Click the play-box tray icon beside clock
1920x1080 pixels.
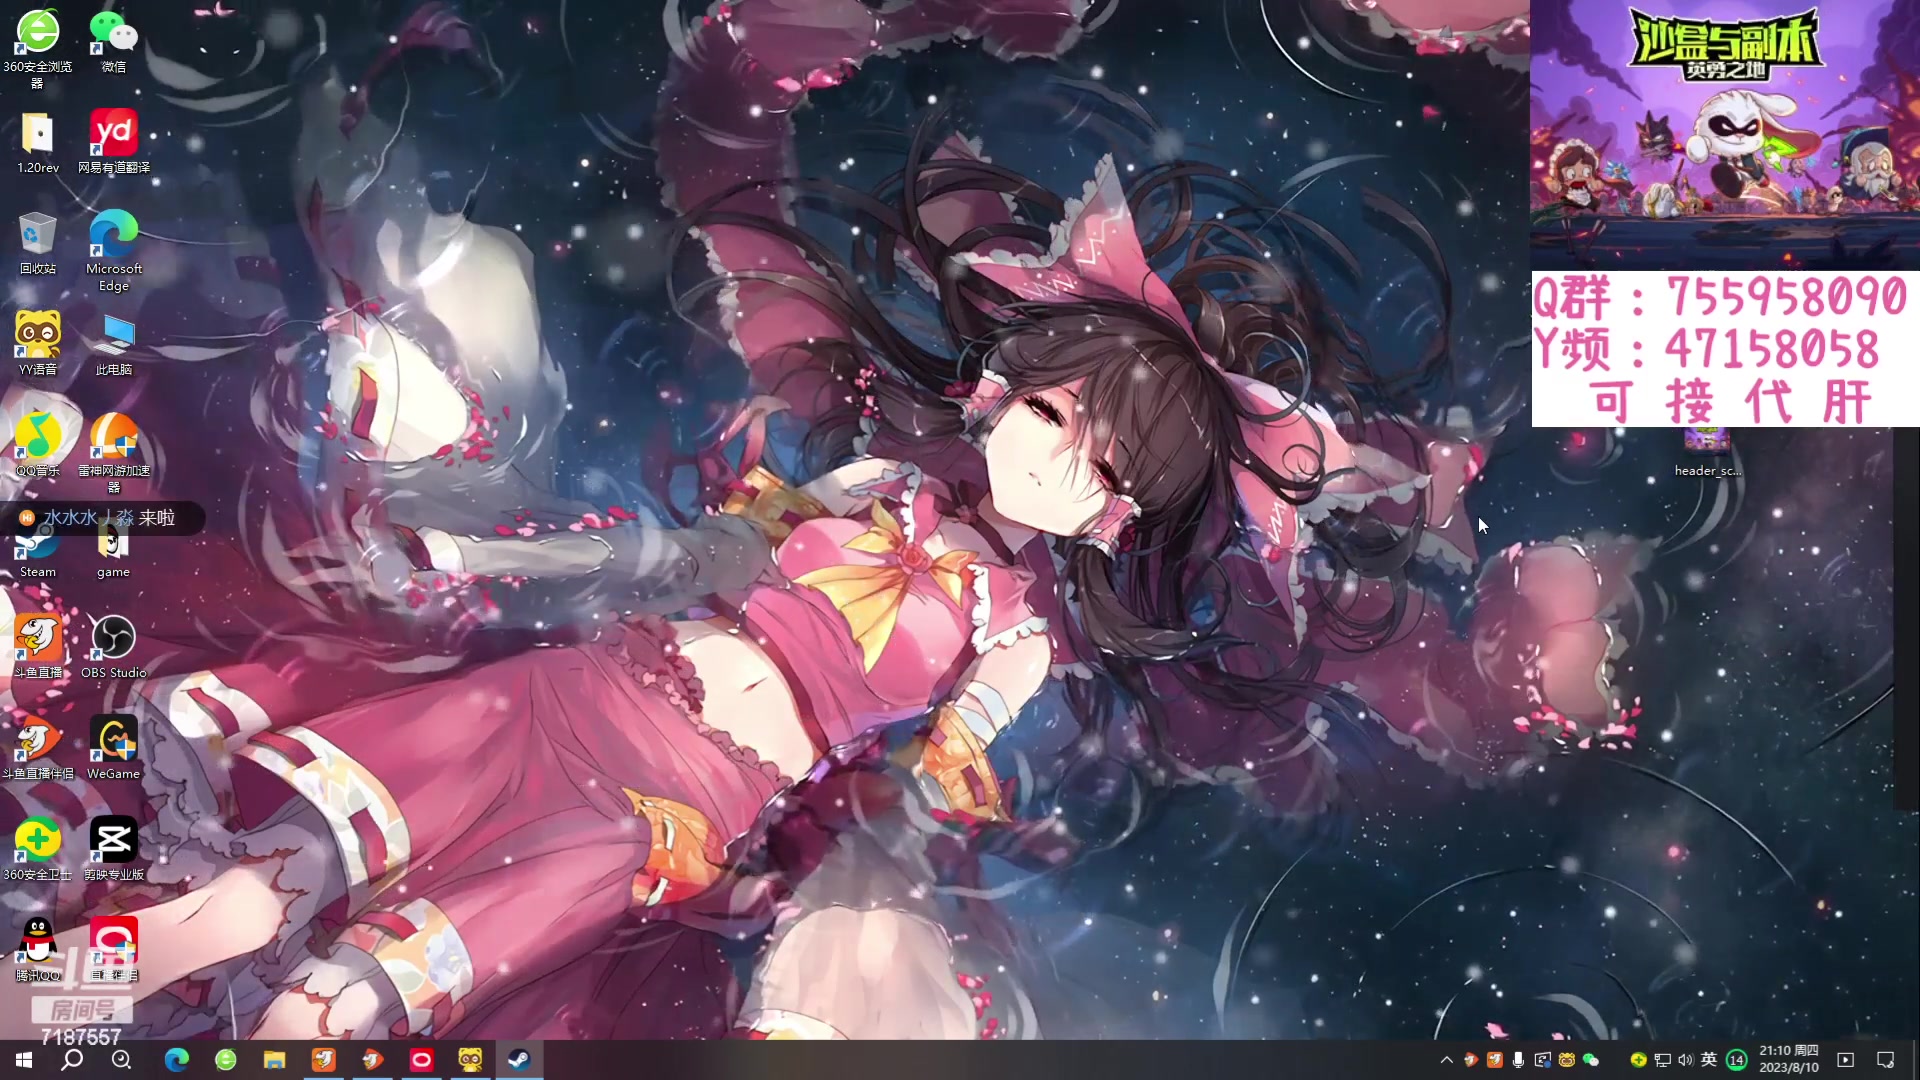(1846, 1060)
